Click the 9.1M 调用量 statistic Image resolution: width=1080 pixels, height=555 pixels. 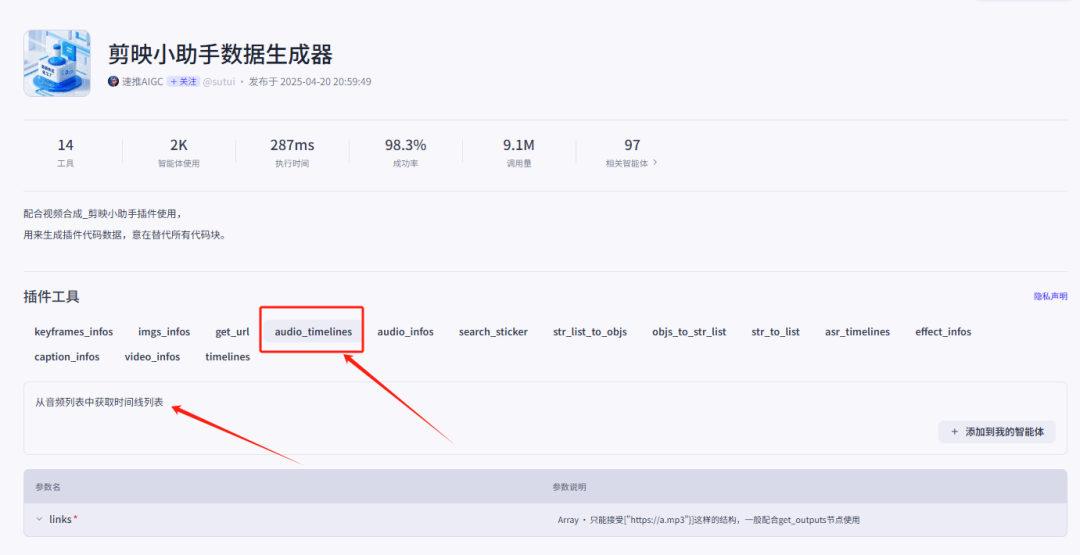tap(519, 153)
